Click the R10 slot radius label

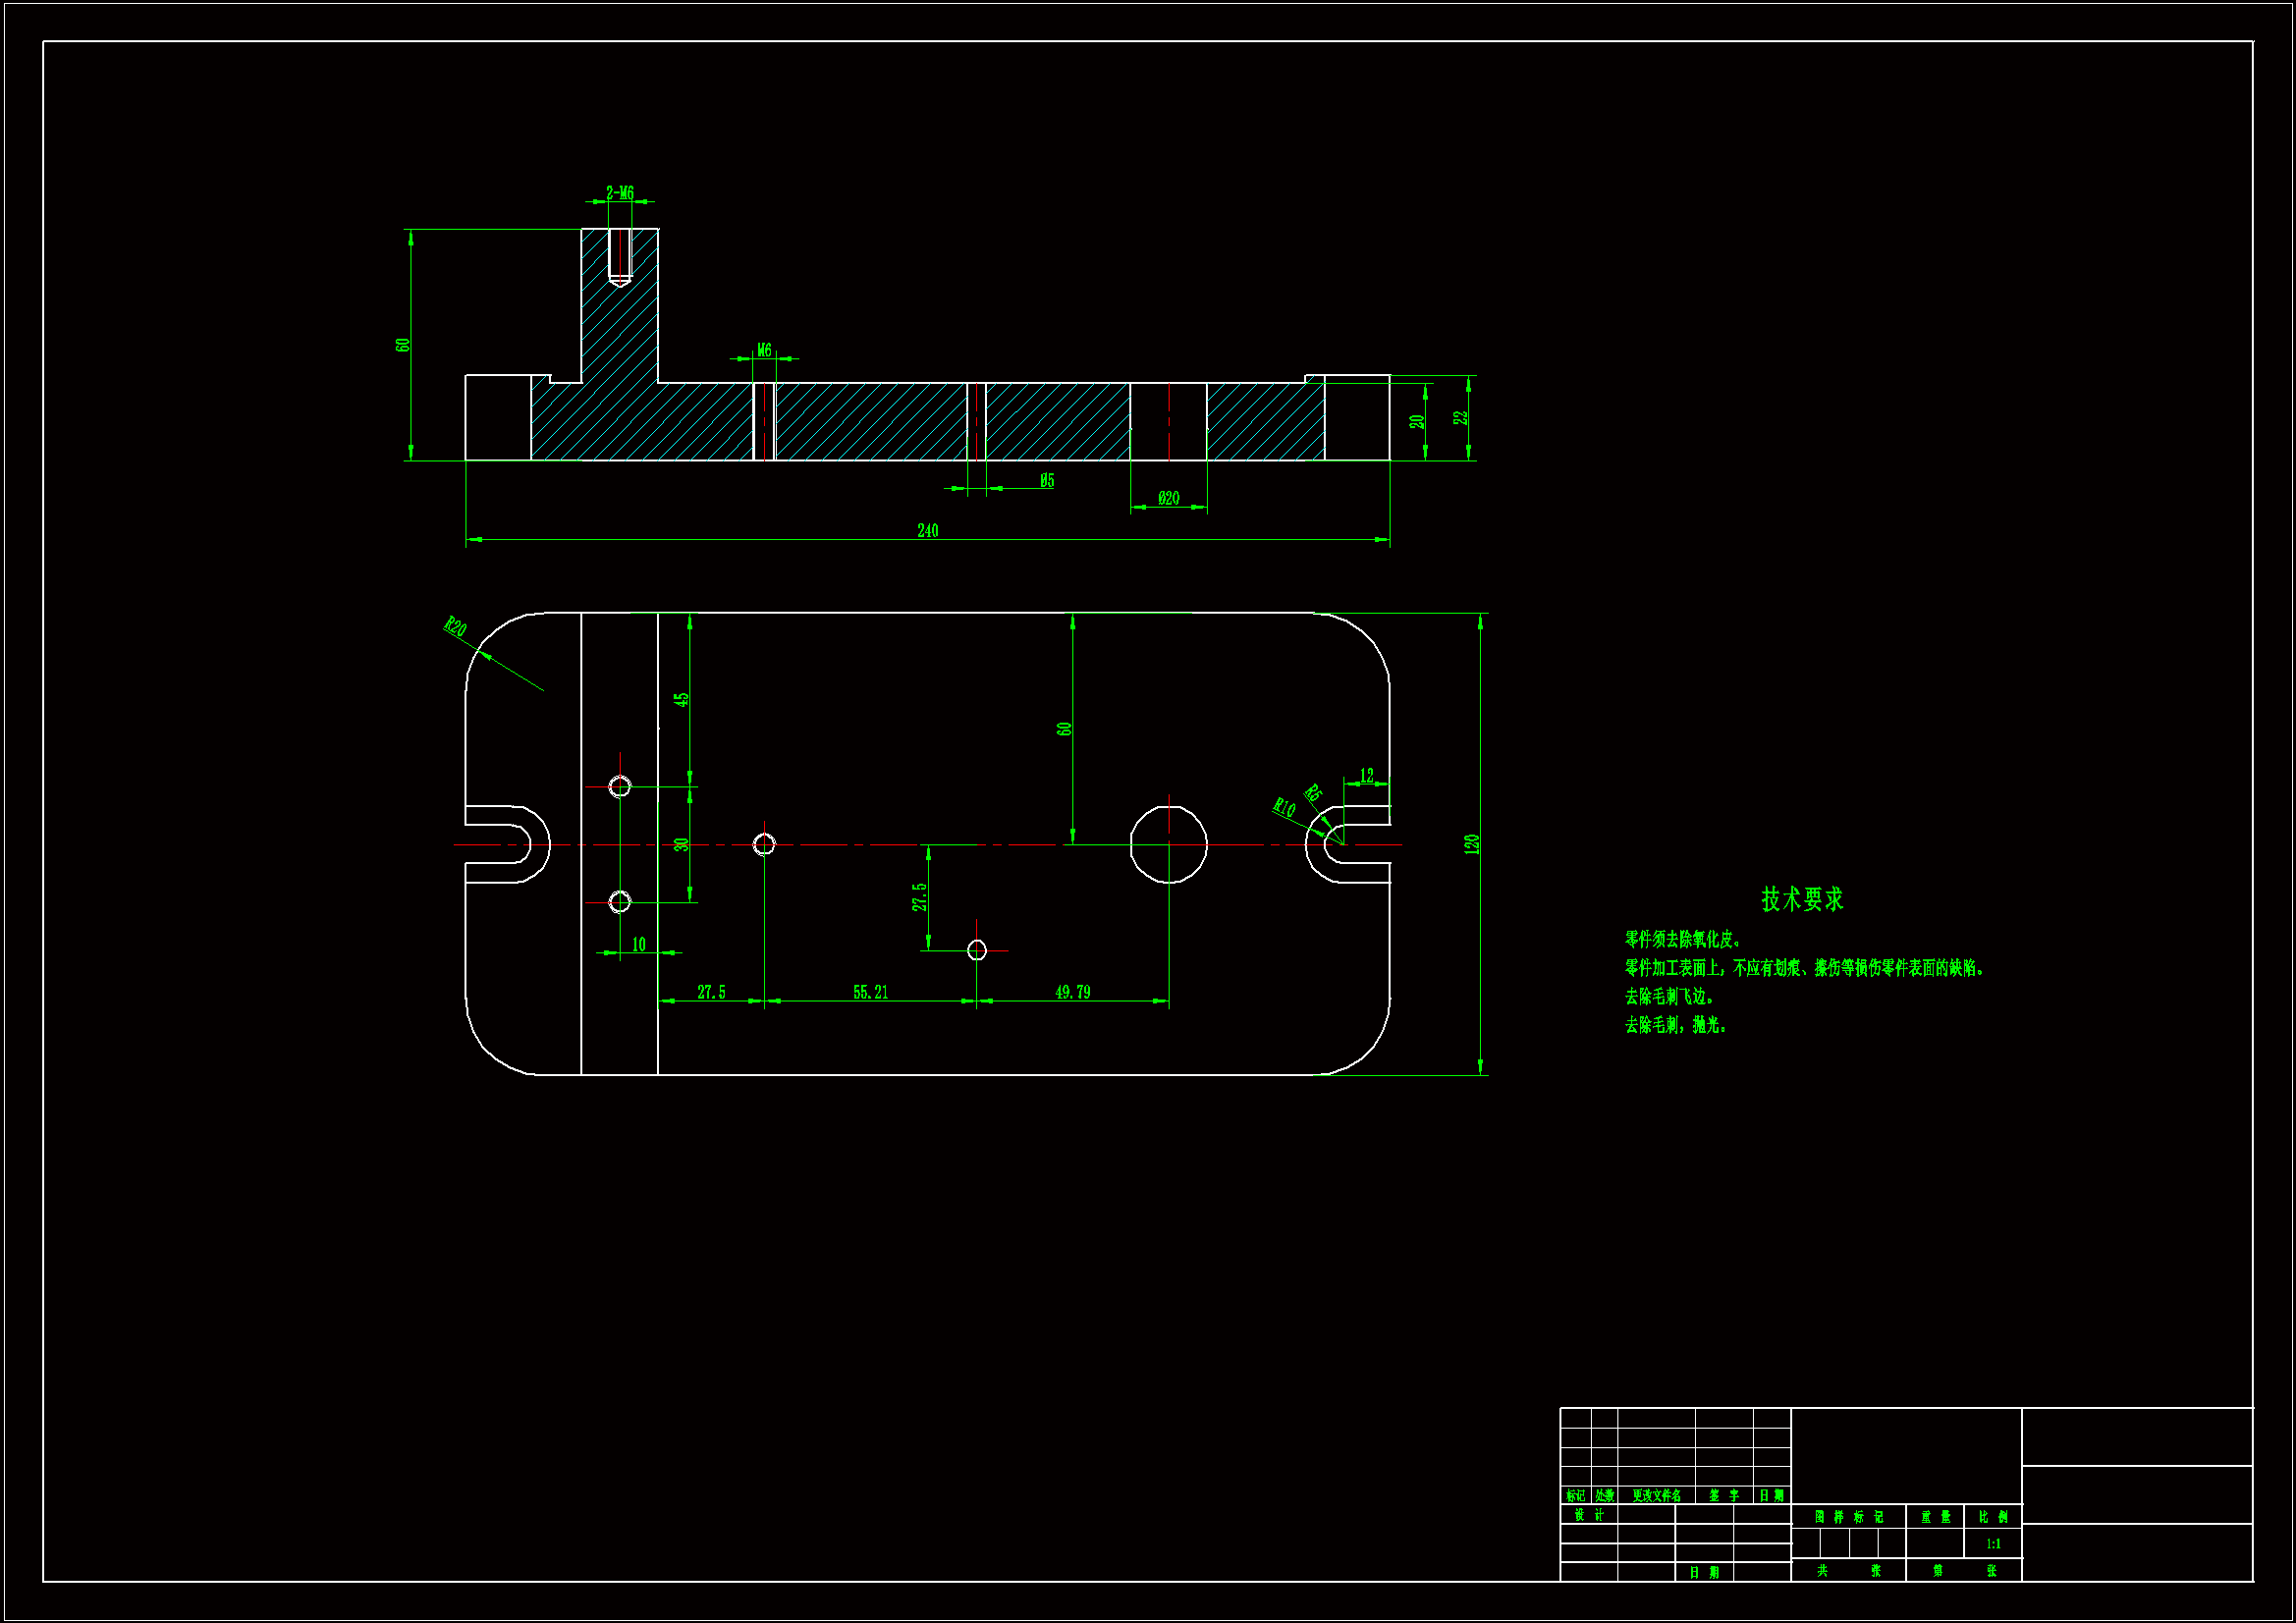pos(1284,808)
